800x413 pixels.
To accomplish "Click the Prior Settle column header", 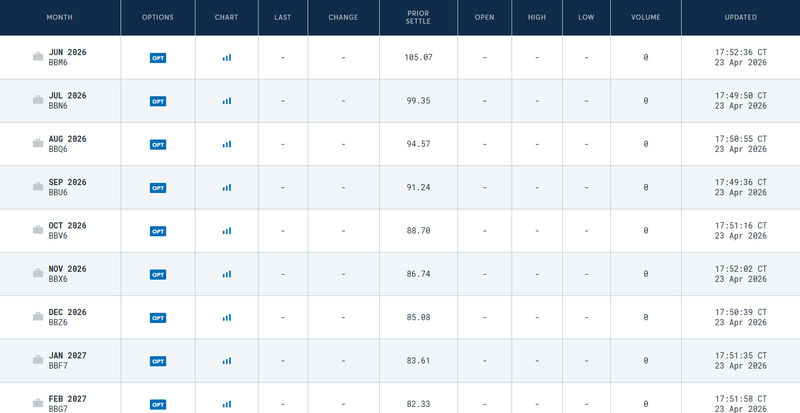I will tap(419, 17).
